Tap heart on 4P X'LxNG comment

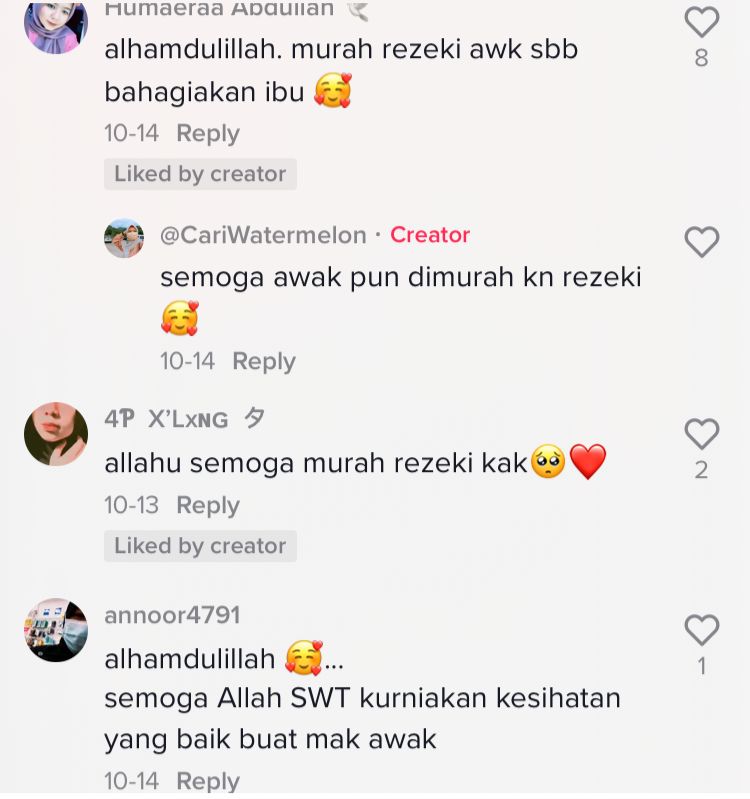click(x=702, y=434)
